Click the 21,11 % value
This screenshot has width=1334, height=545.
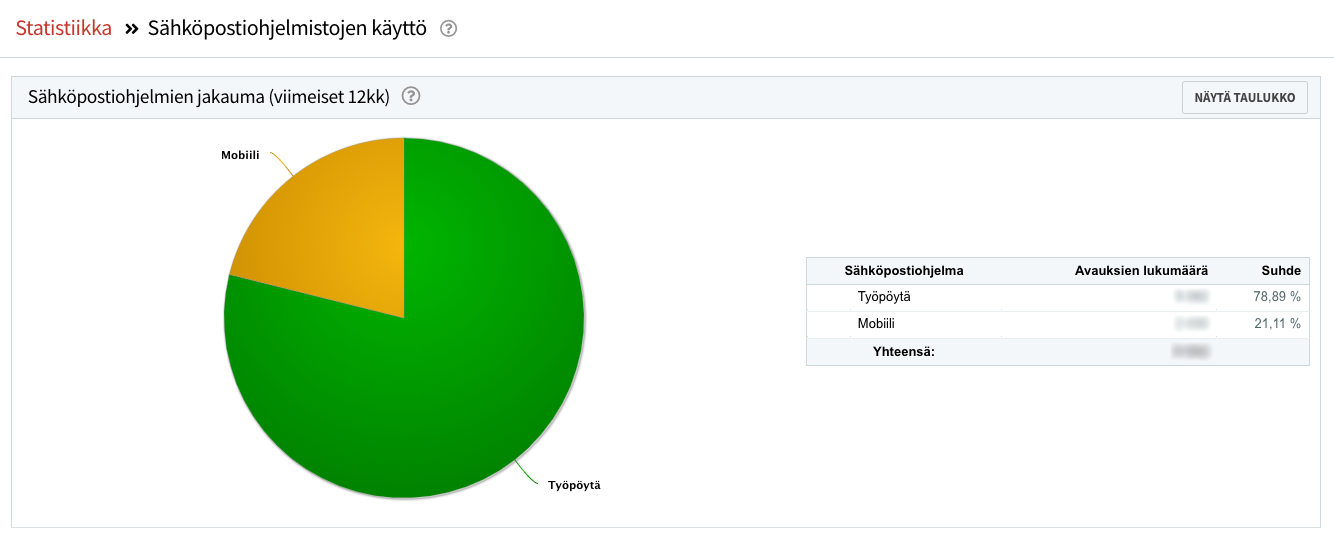[1277, 324]
